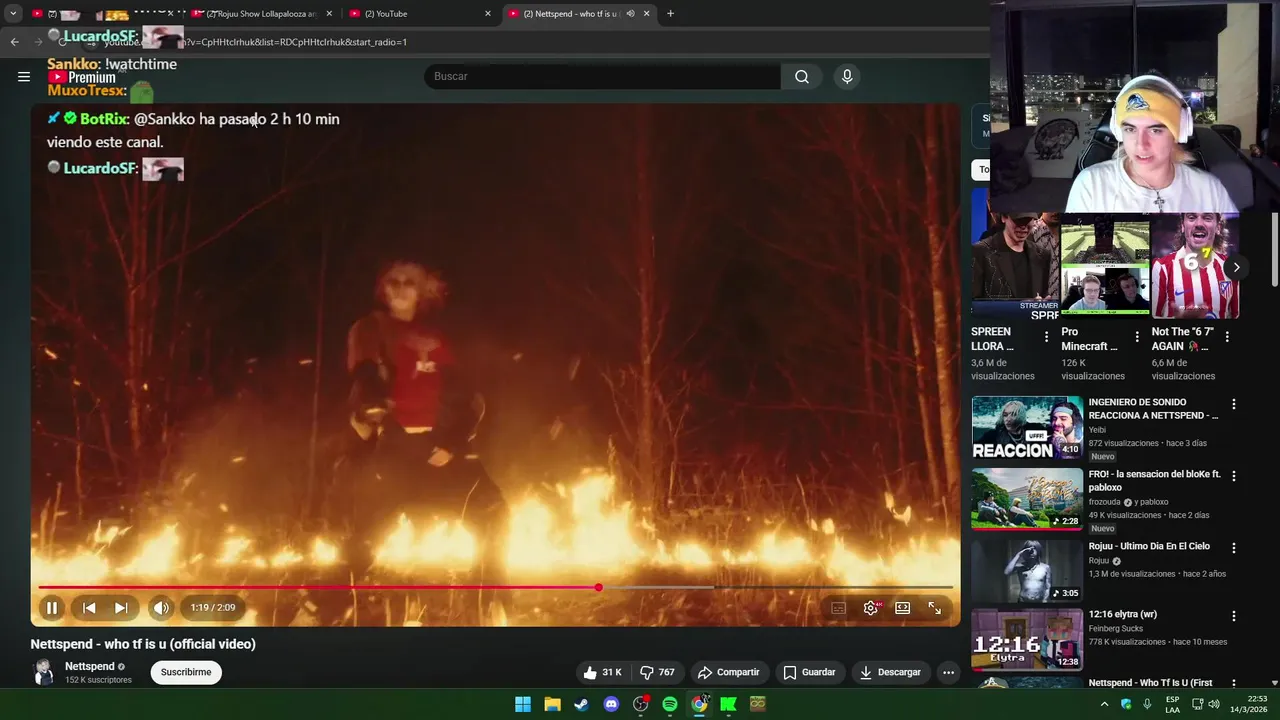
Task: Open OBS Studio from the taskbar
Action: [x=641, y=704]
